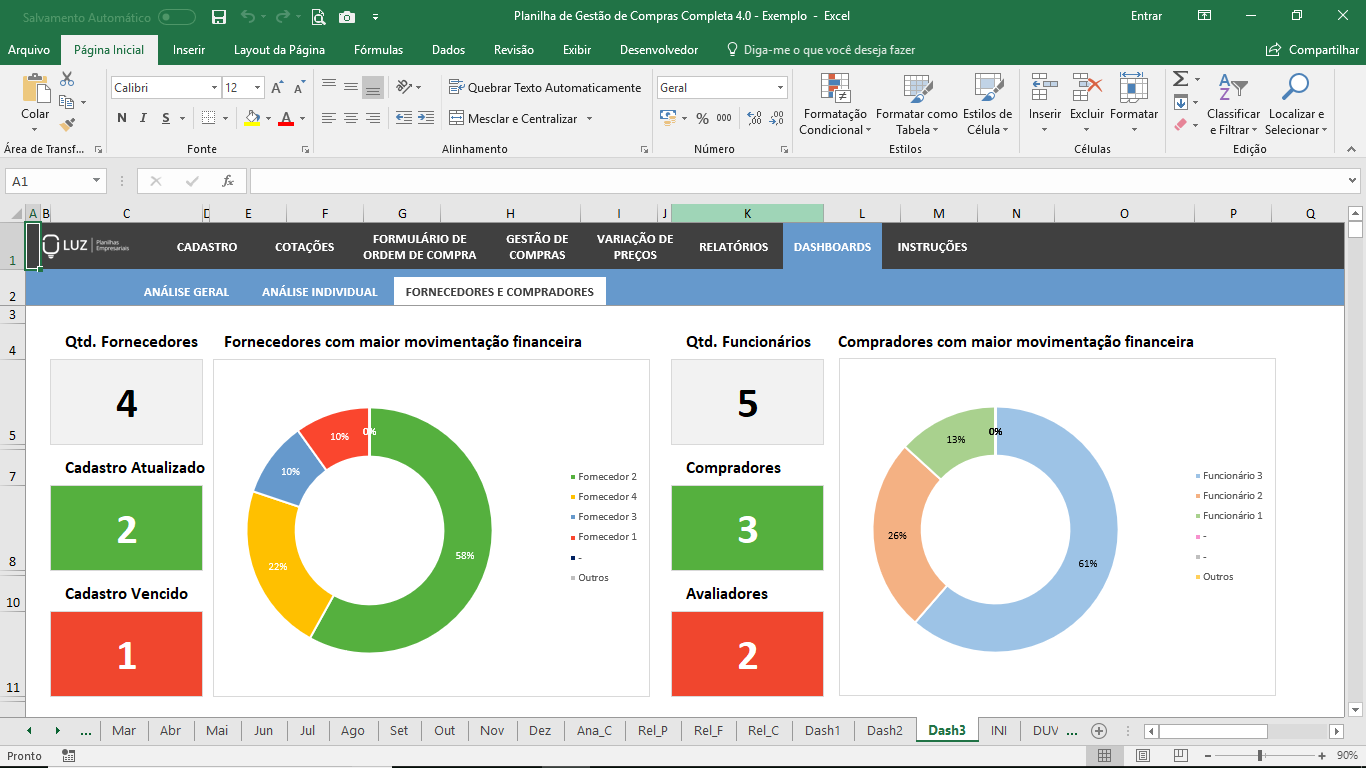Expand the Geral number format dropdown

tap(780, 88)
